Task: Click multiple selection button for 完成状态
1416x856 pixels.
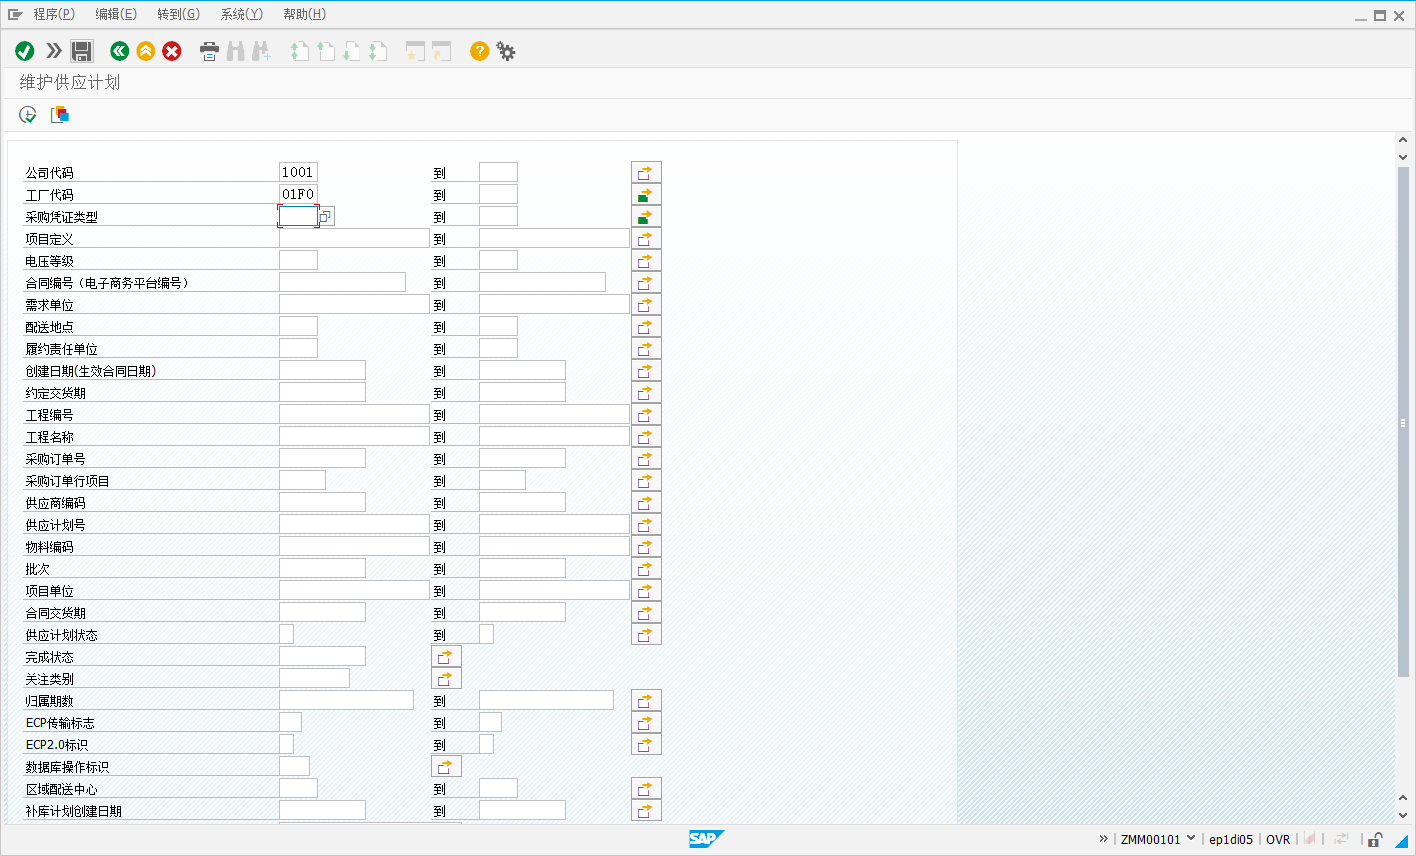Action: (446, 657)
